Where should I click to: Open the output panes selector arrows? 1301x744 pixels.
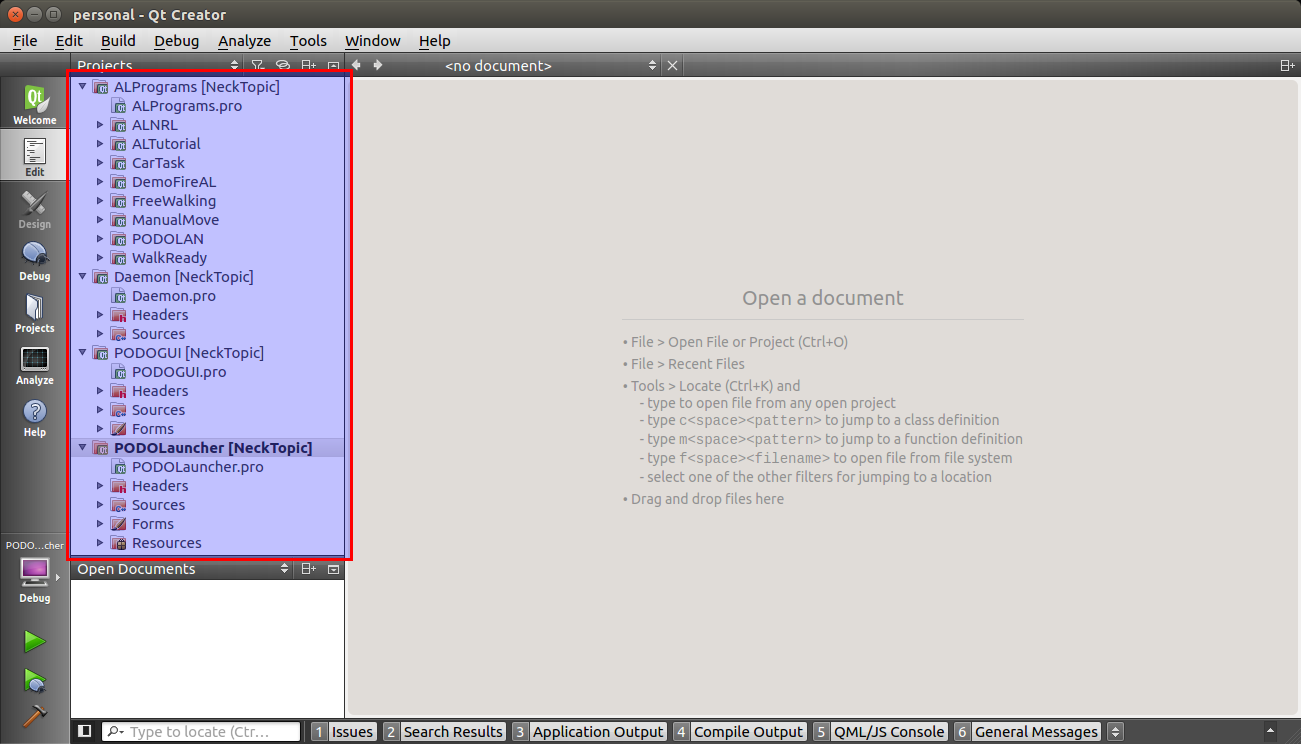click(x=1116, y=732)
